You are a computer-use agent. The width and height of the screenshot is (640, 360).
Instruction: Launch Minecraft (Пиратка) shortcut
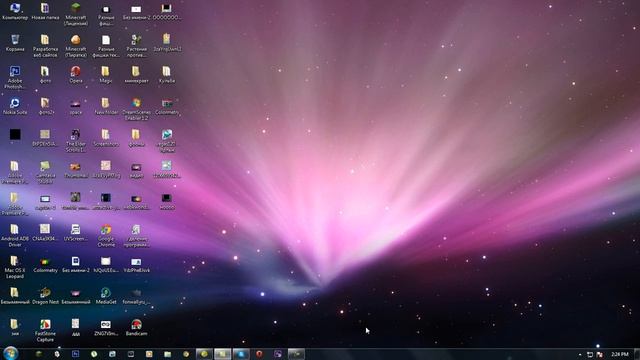coord(76,46)
